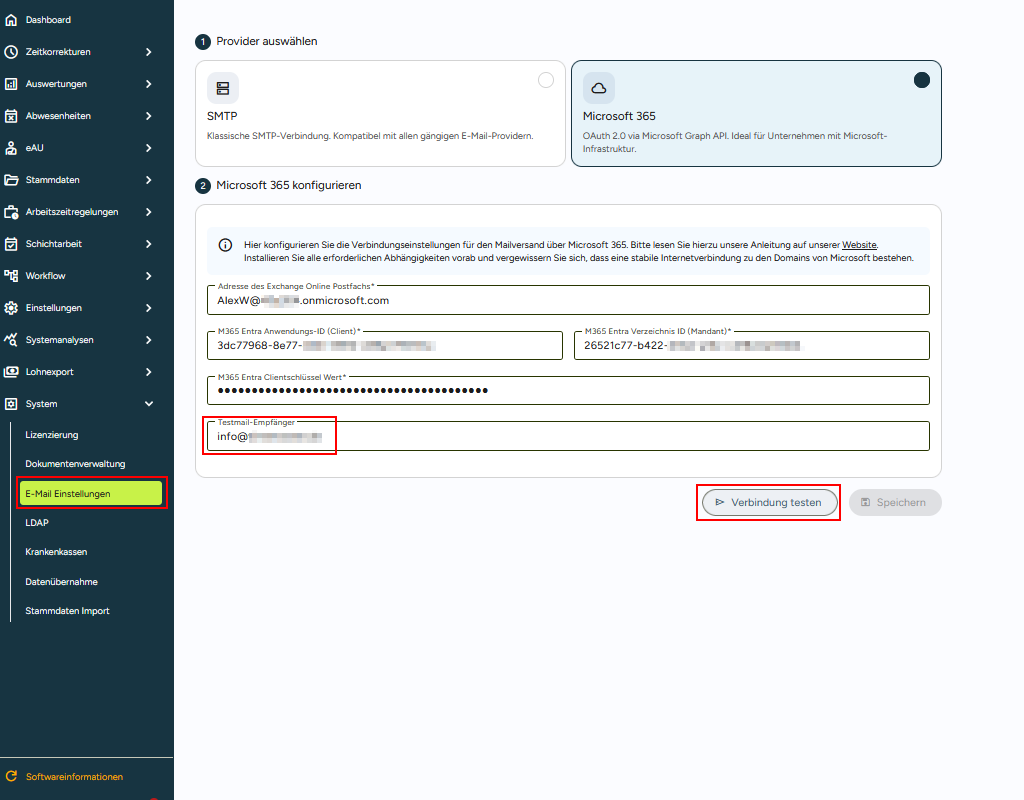Expand the Schichtarbeit chevron

149,244
